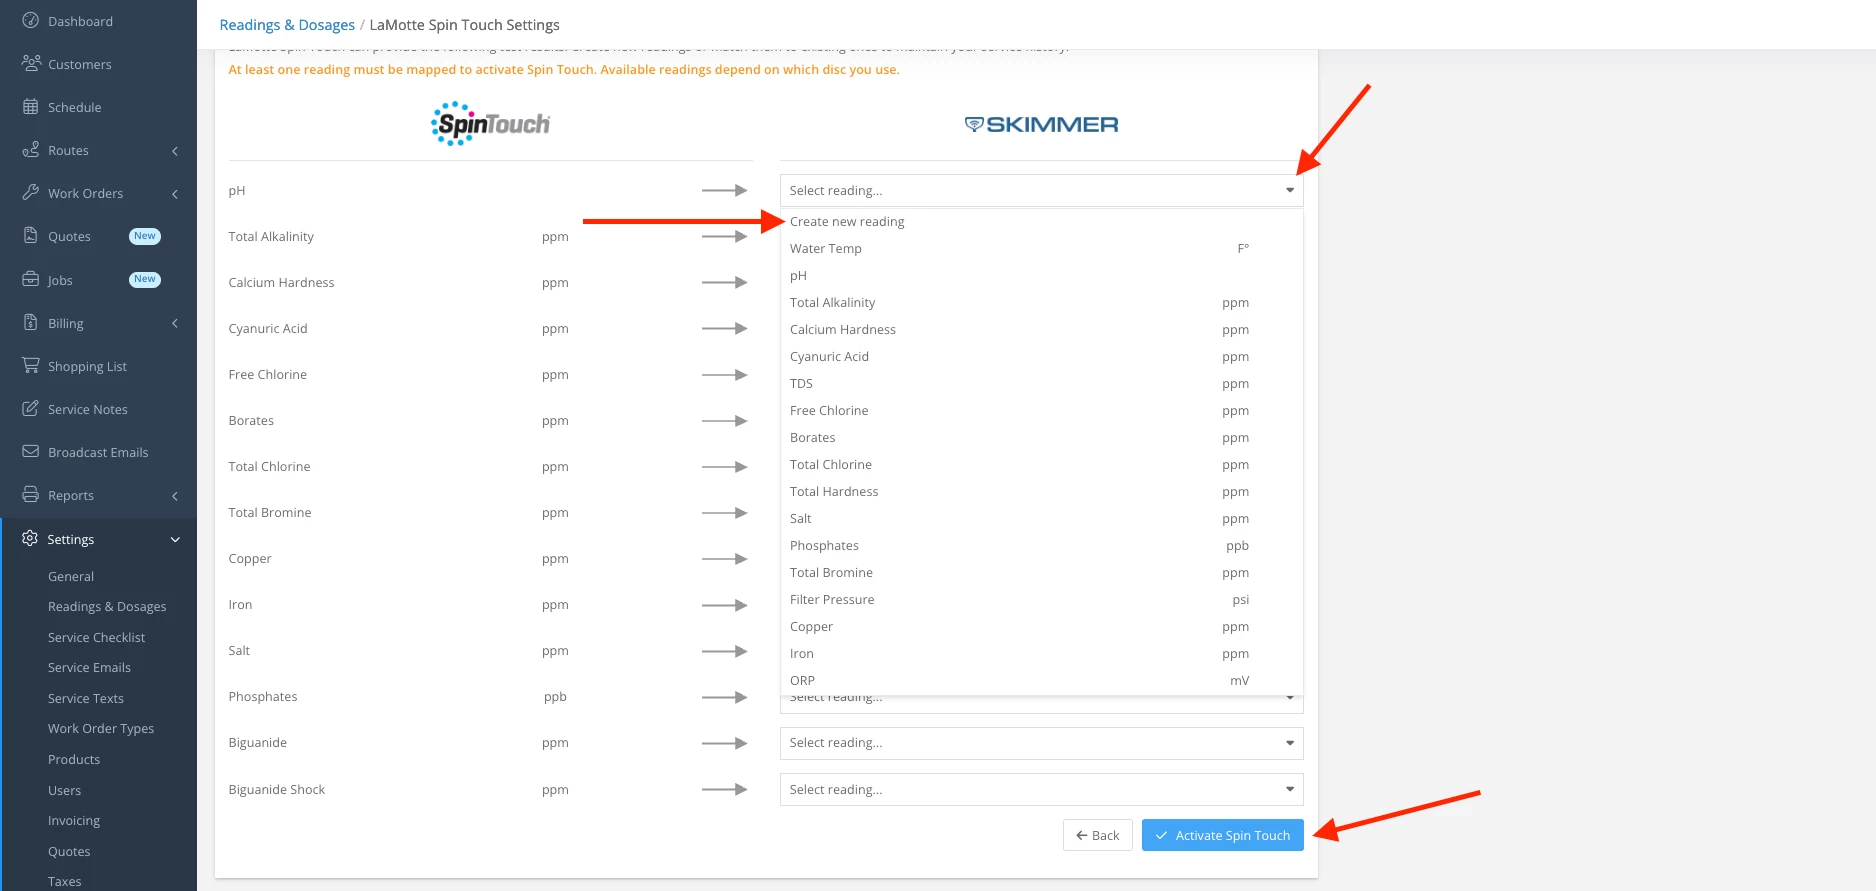Select Free Chlorine in dropdown list
The image size is (1876, 891).
[1041, 411]
